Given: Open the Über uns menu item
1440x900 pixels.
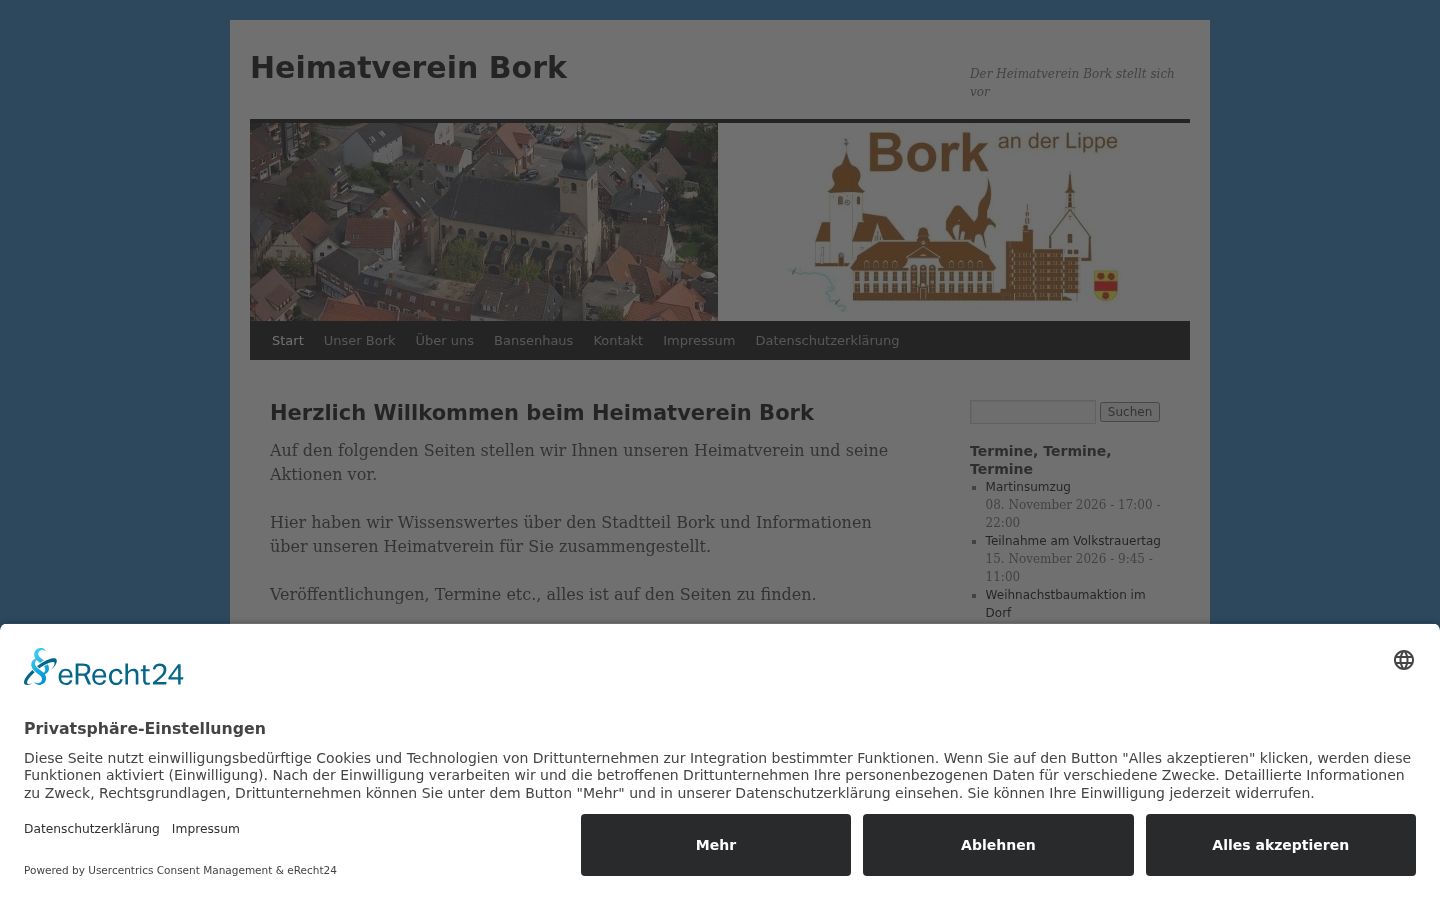Looking at the screenshot, I should [445, 341].
